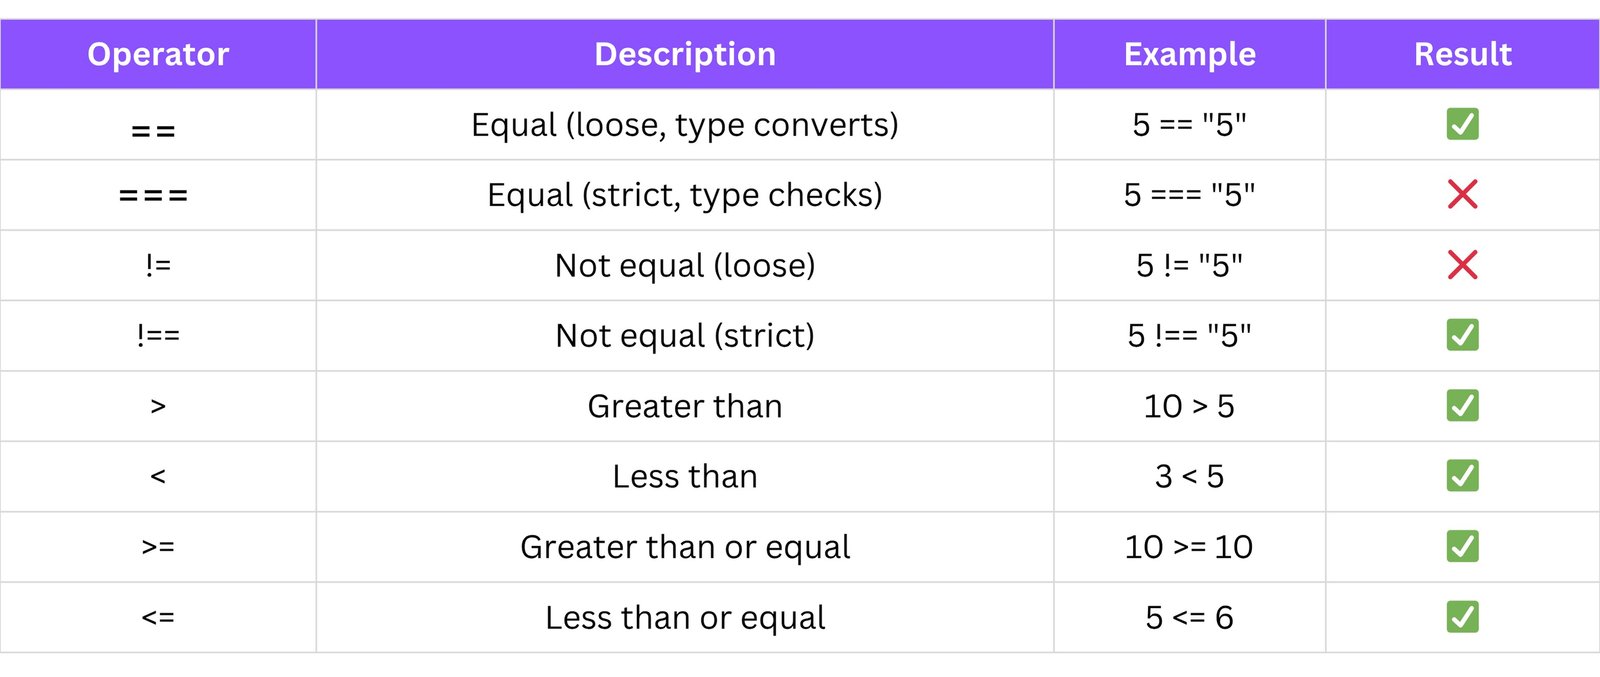Click the green checkmark in the == row

(x=1462, y=124)
